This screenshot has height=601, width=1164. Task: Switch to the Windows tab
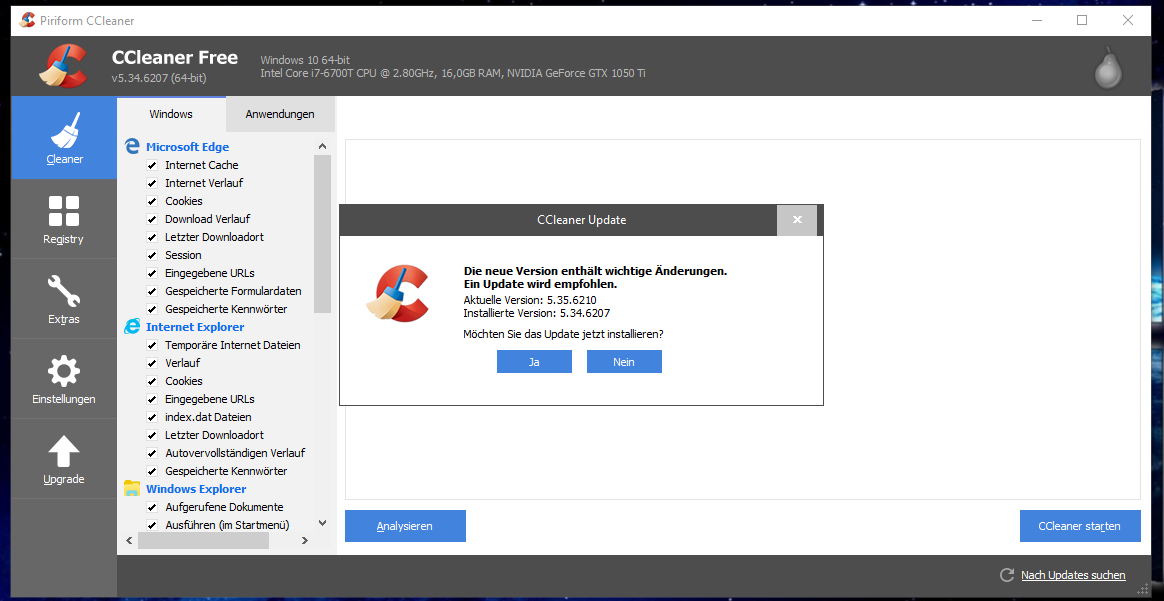171,114
